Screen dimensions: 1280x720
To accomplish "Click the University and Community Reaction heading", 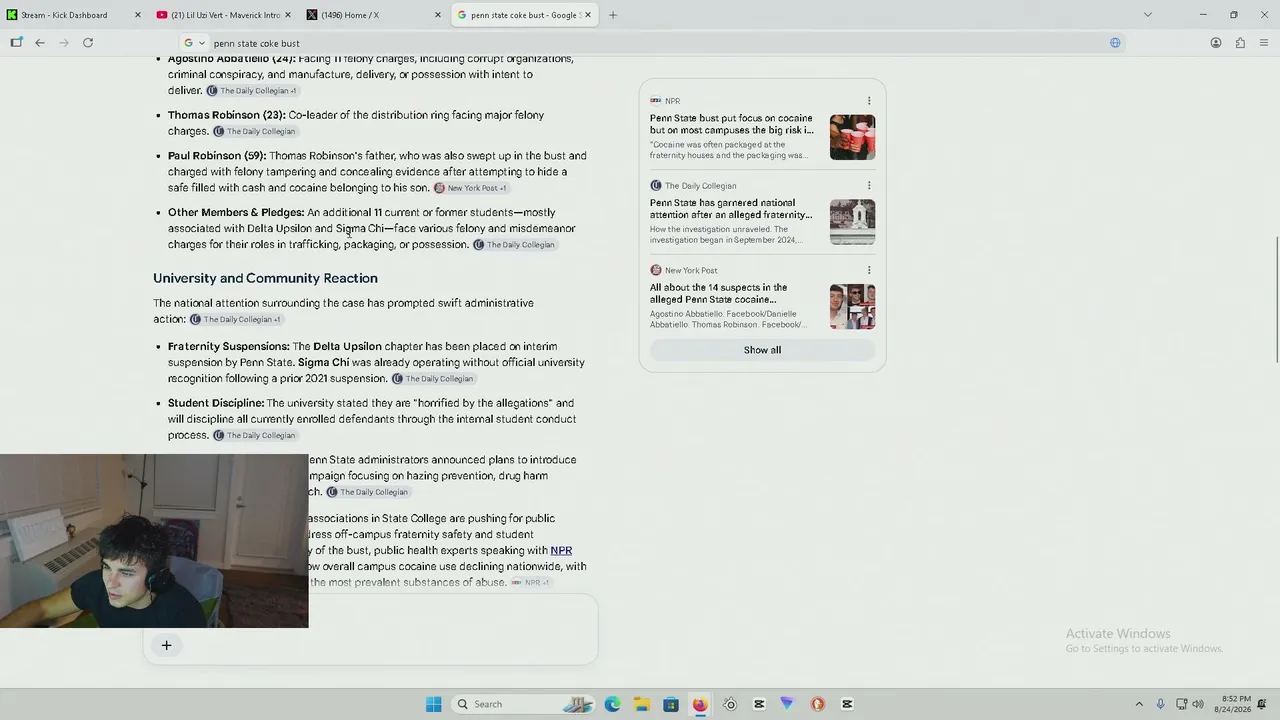I will pos(265,278).
